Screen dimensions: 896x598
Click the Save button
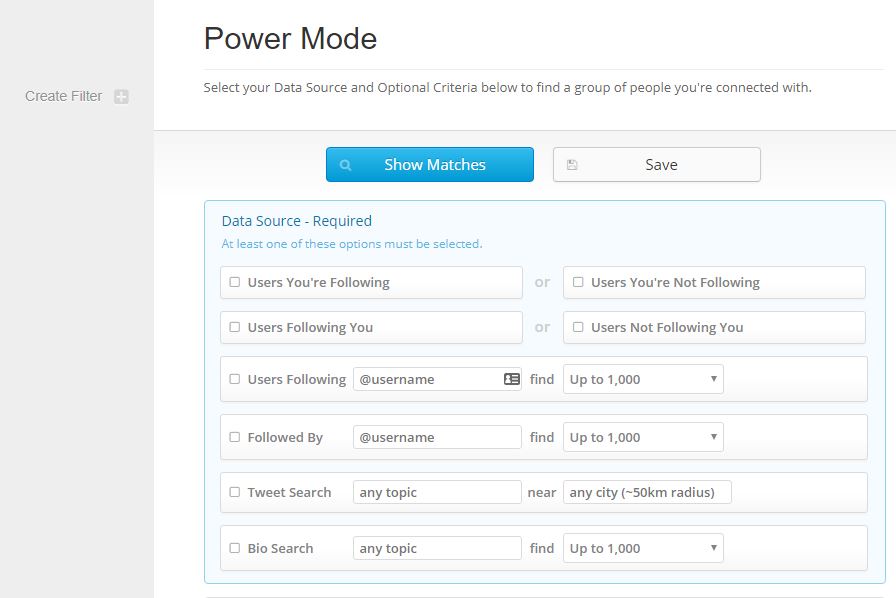click(657, 165)
